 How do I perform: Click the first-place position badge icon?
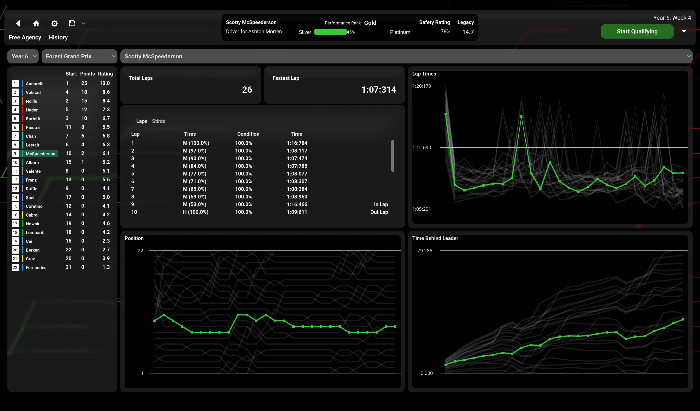15,83
